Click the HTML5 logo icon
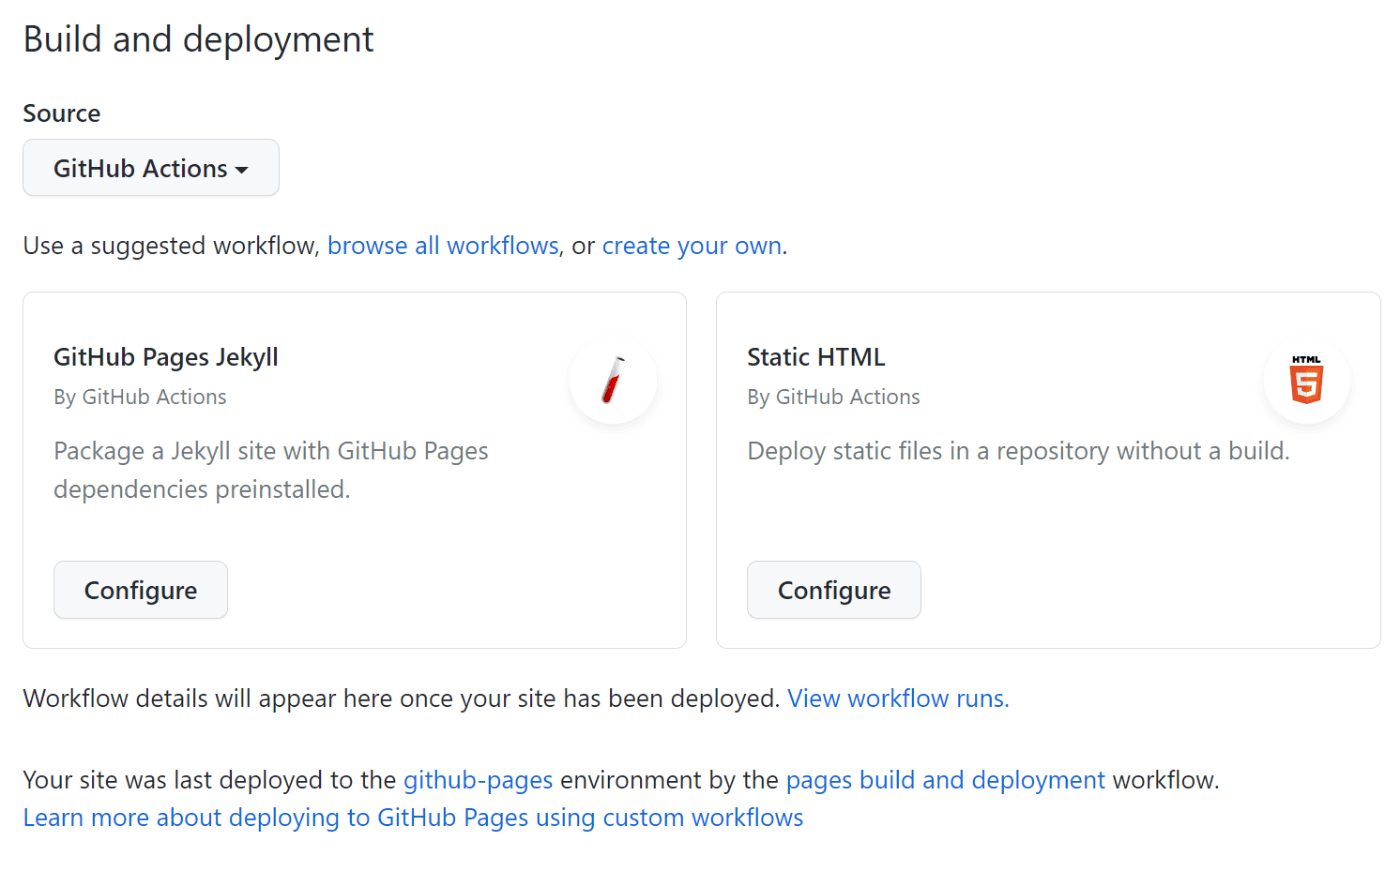 click(1306, 380)
